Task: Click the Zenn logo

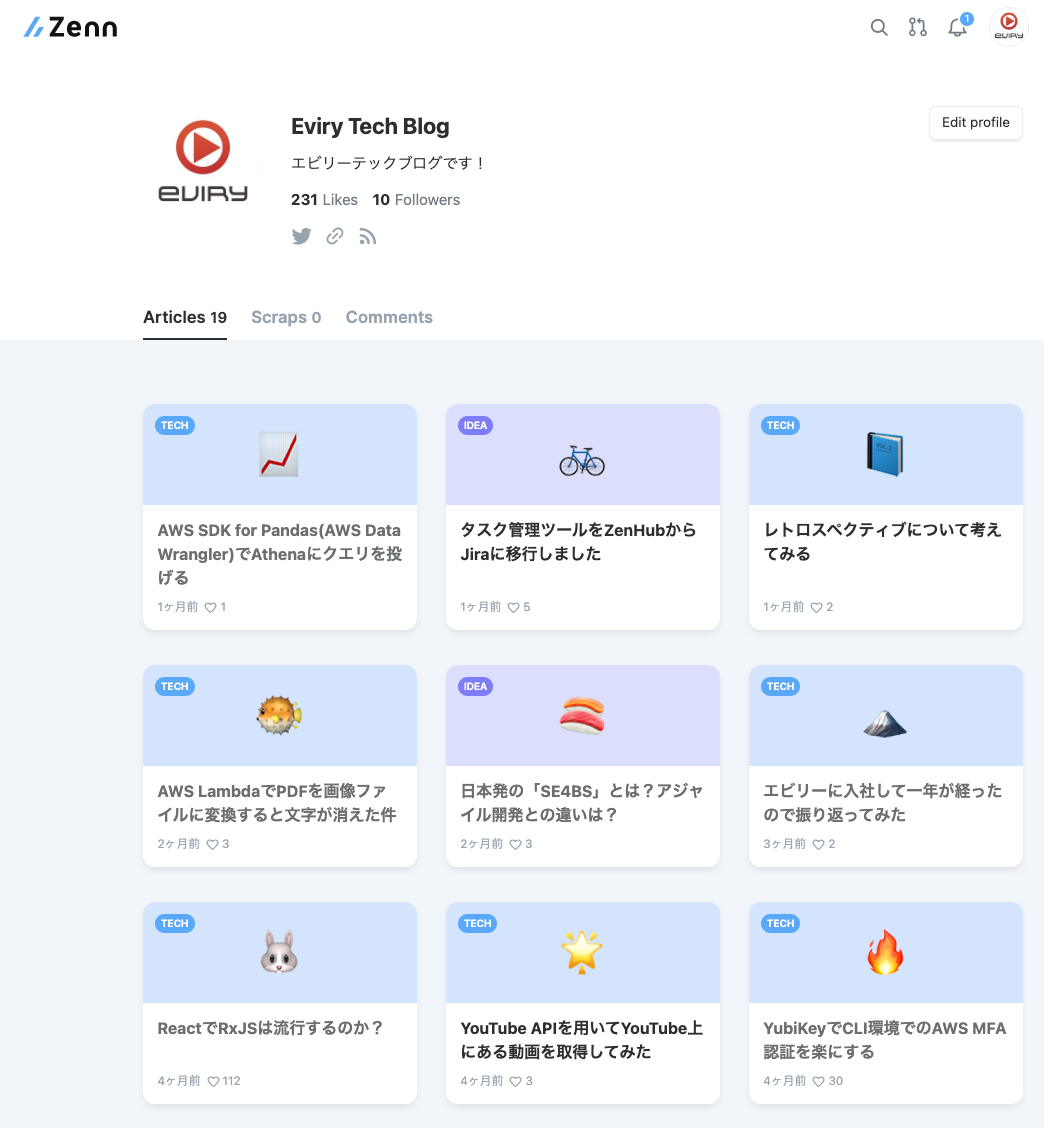Action: pyautogui.click(x=71, y=27)
